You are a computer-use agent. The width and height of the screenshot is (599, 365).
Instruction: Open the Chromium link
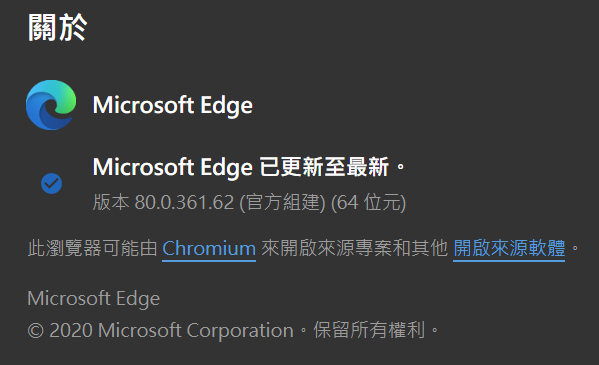pyautogui.click(x=209, y=249)
